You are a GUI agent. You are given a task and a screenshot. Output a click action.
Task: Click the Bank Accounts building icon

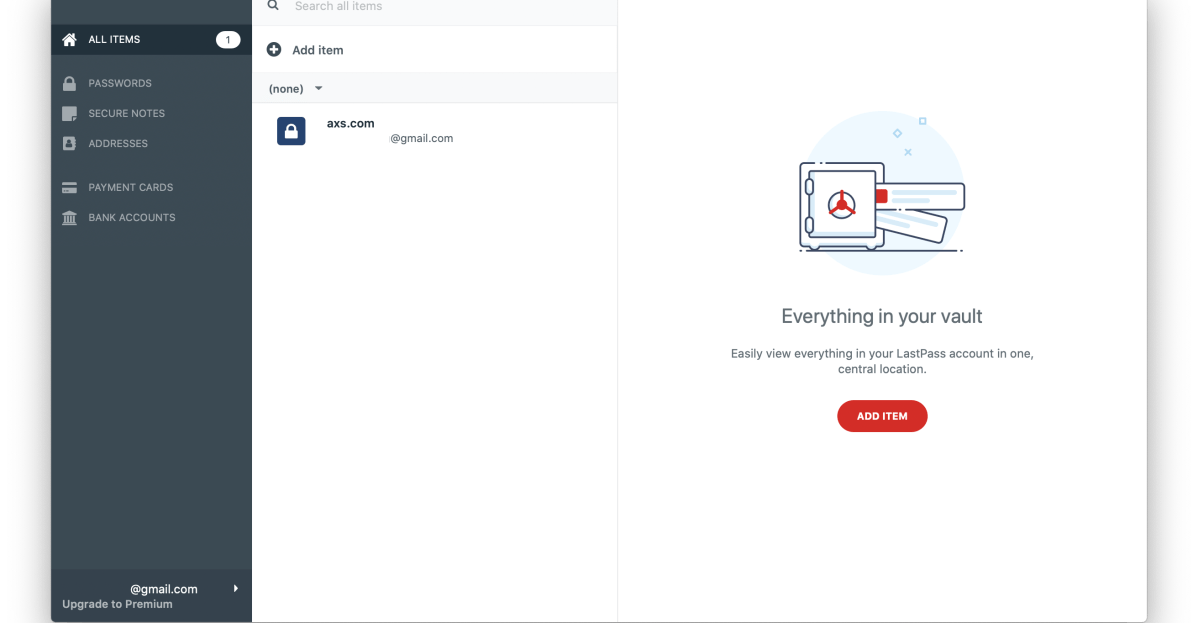(69, 218)
